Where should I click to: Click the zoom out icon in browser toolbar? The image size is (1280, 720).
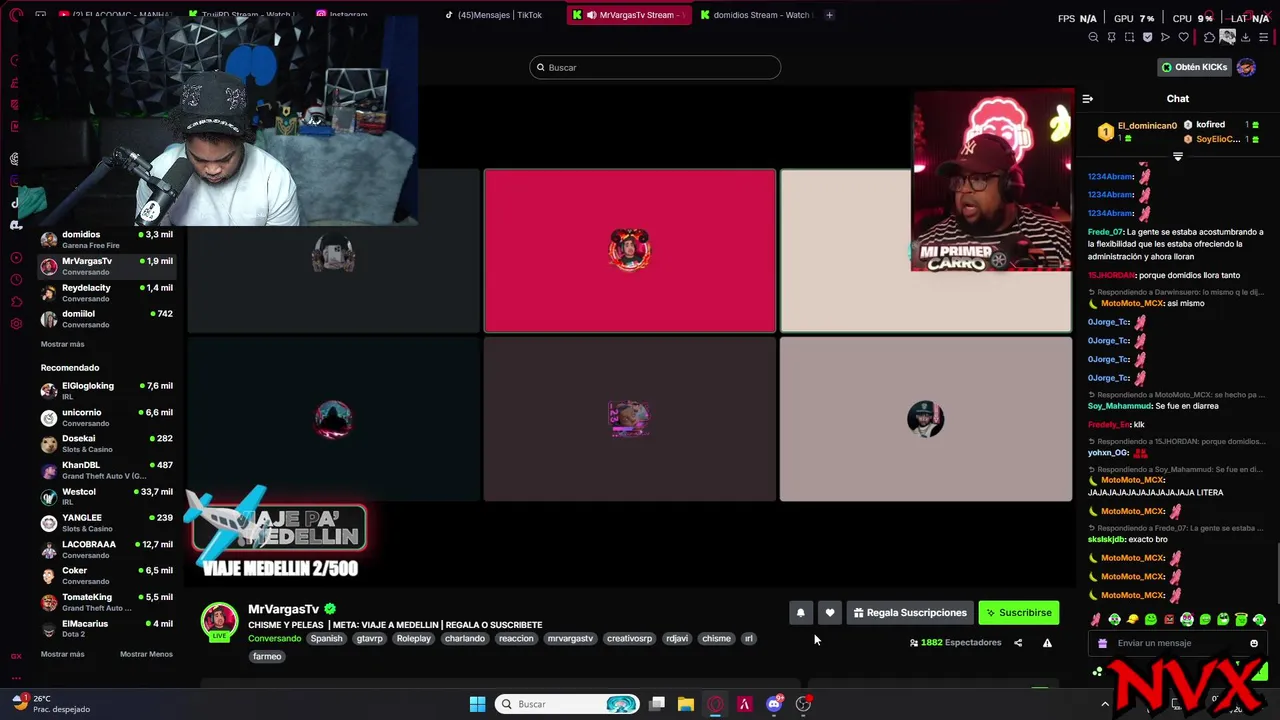[1093, 37]
